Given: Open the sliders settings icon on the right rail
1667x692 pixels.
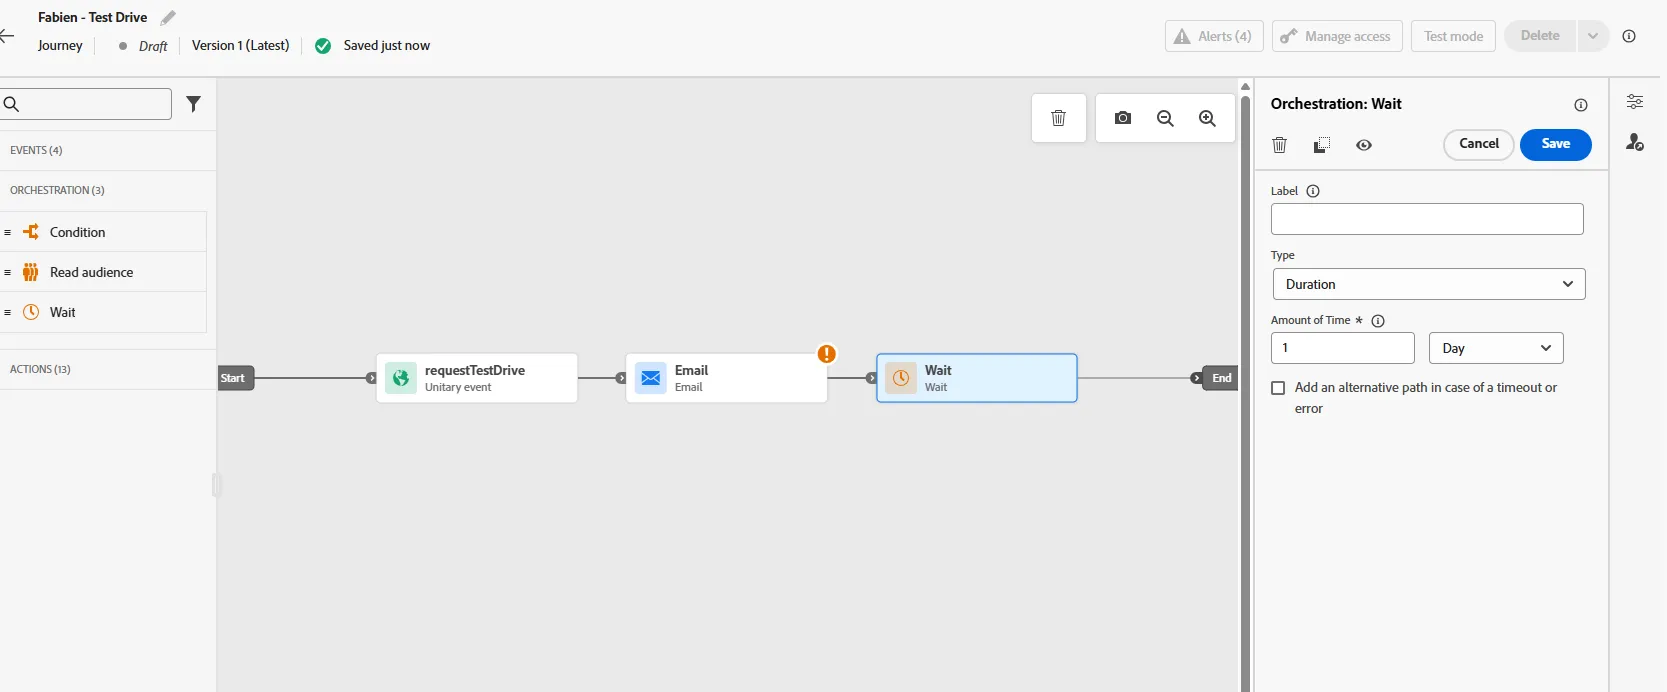Looking at the screenshot, I should click(x=1635, y=102).
